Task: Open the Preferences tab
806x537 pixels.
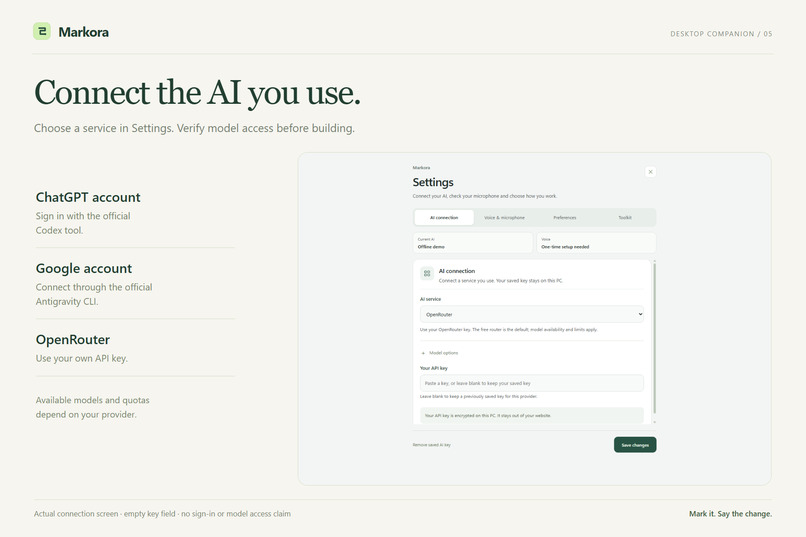Action: click(x=564, y=217)
